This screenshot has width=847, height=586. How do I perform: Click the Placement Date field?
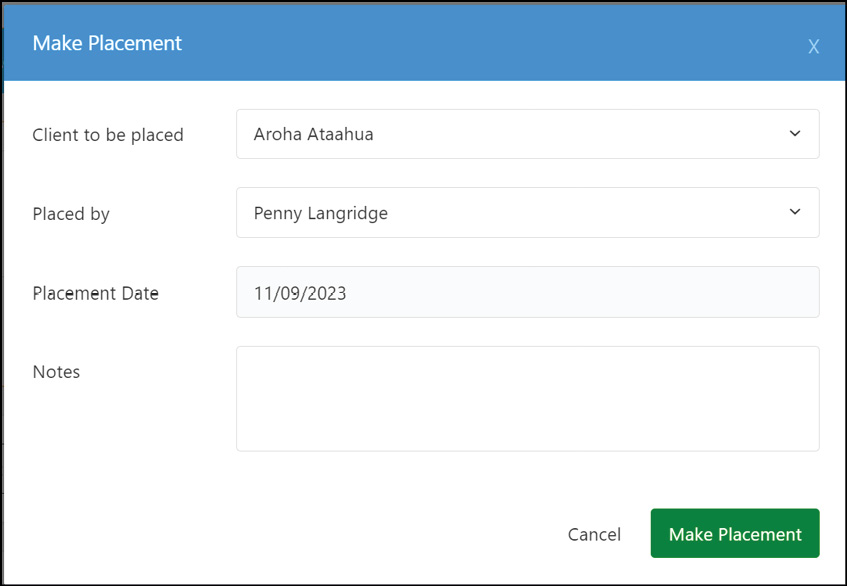pos(528,292)
